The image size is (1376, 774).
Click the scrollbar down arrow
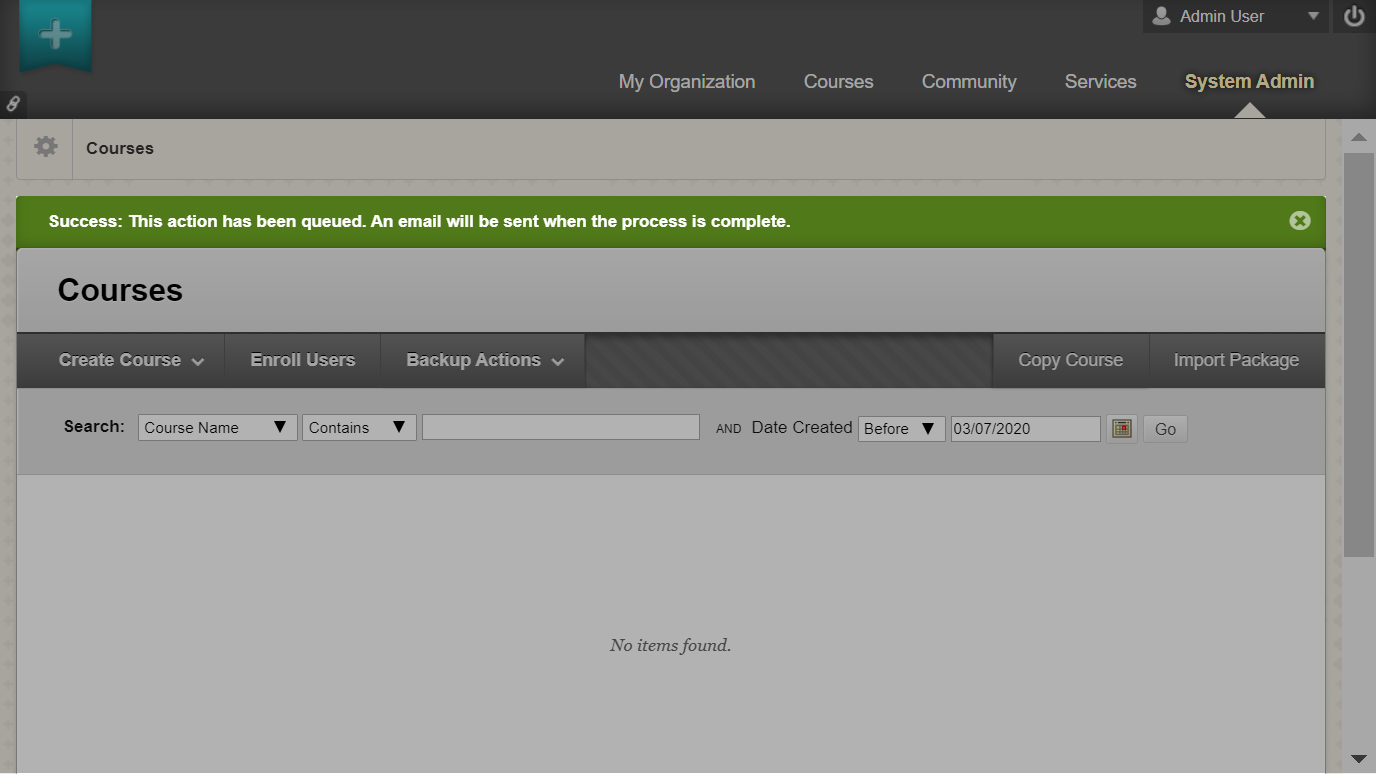[1358, 760]
